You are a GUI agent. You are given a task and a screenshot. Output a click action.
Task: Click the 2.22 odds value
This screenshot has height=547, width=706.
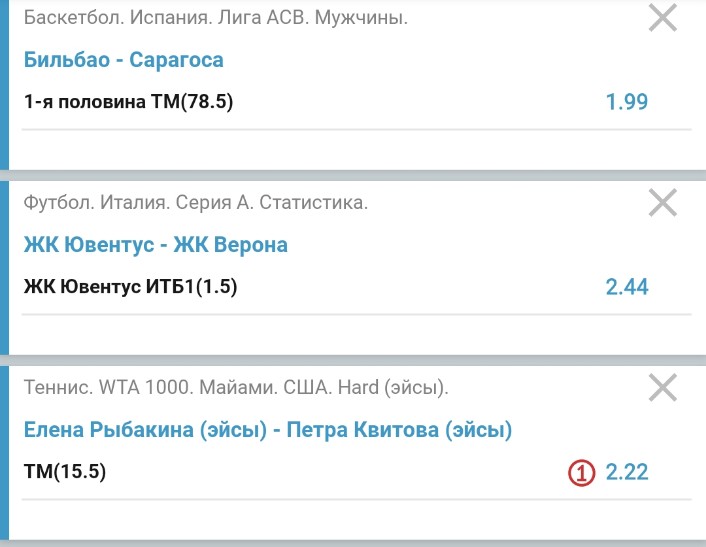627,473
